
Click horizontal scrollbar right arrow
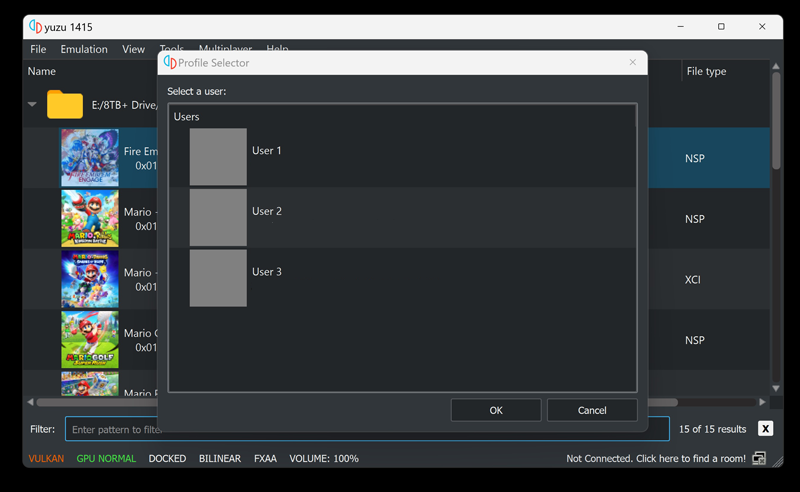click(762, 402)
